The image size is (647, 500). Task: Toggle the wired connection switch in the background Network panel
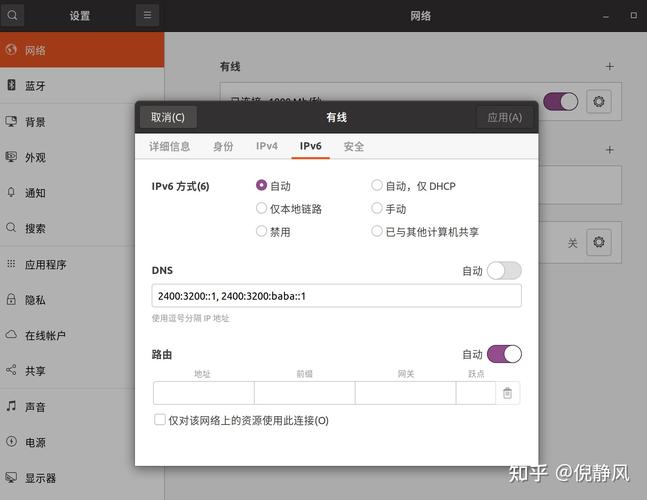coord(561,101)
